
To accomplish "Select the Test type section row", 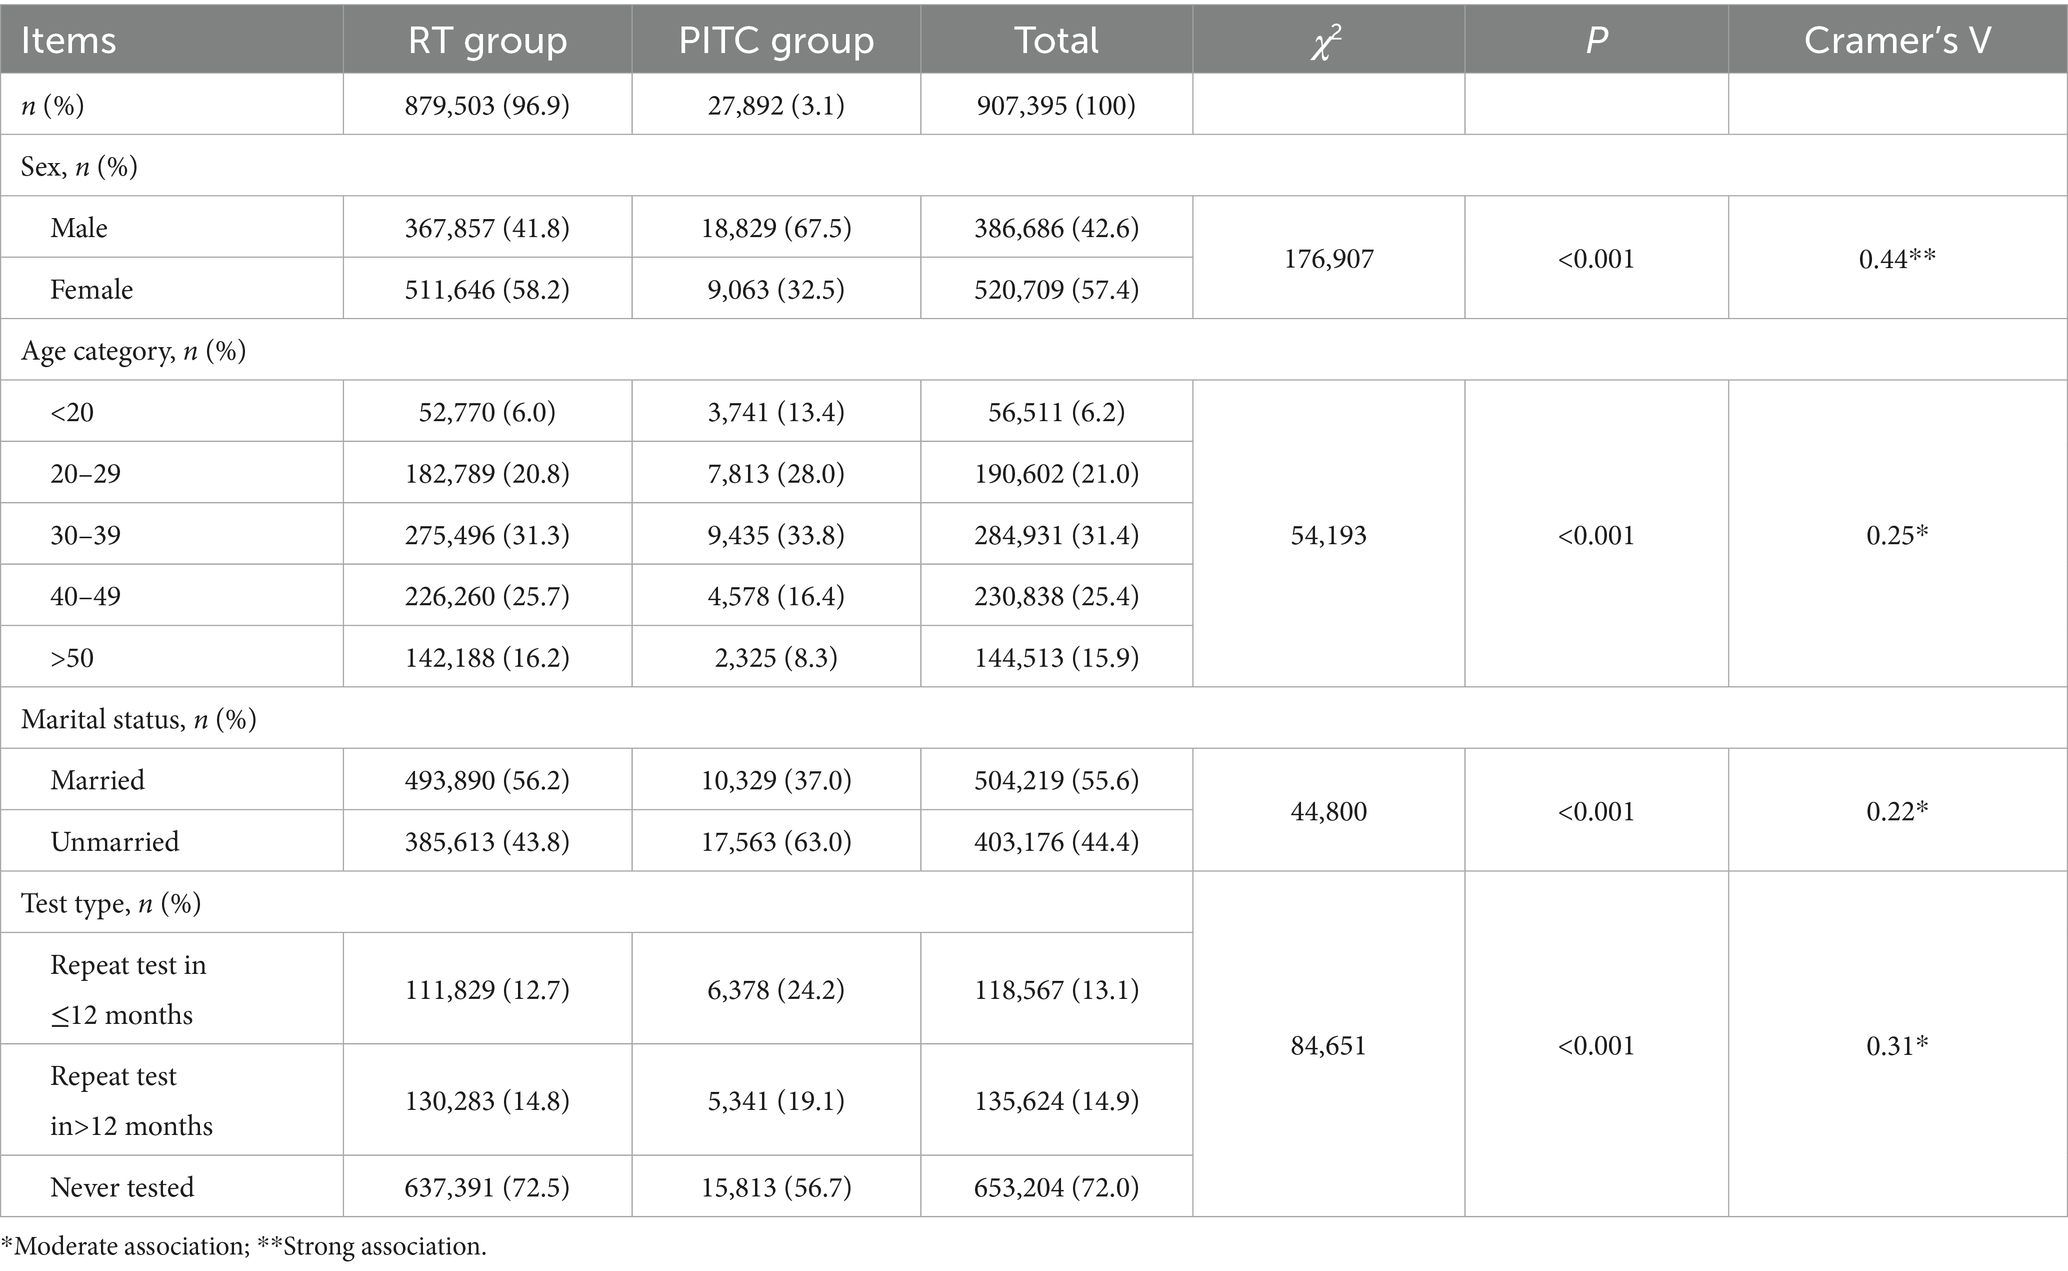I will pos(111,904).
